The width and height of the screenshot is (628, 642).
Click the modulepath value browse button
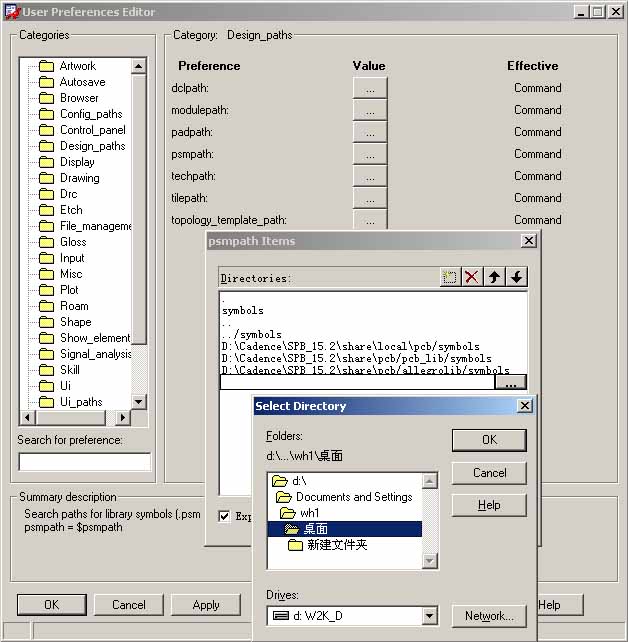coord(370,111)
